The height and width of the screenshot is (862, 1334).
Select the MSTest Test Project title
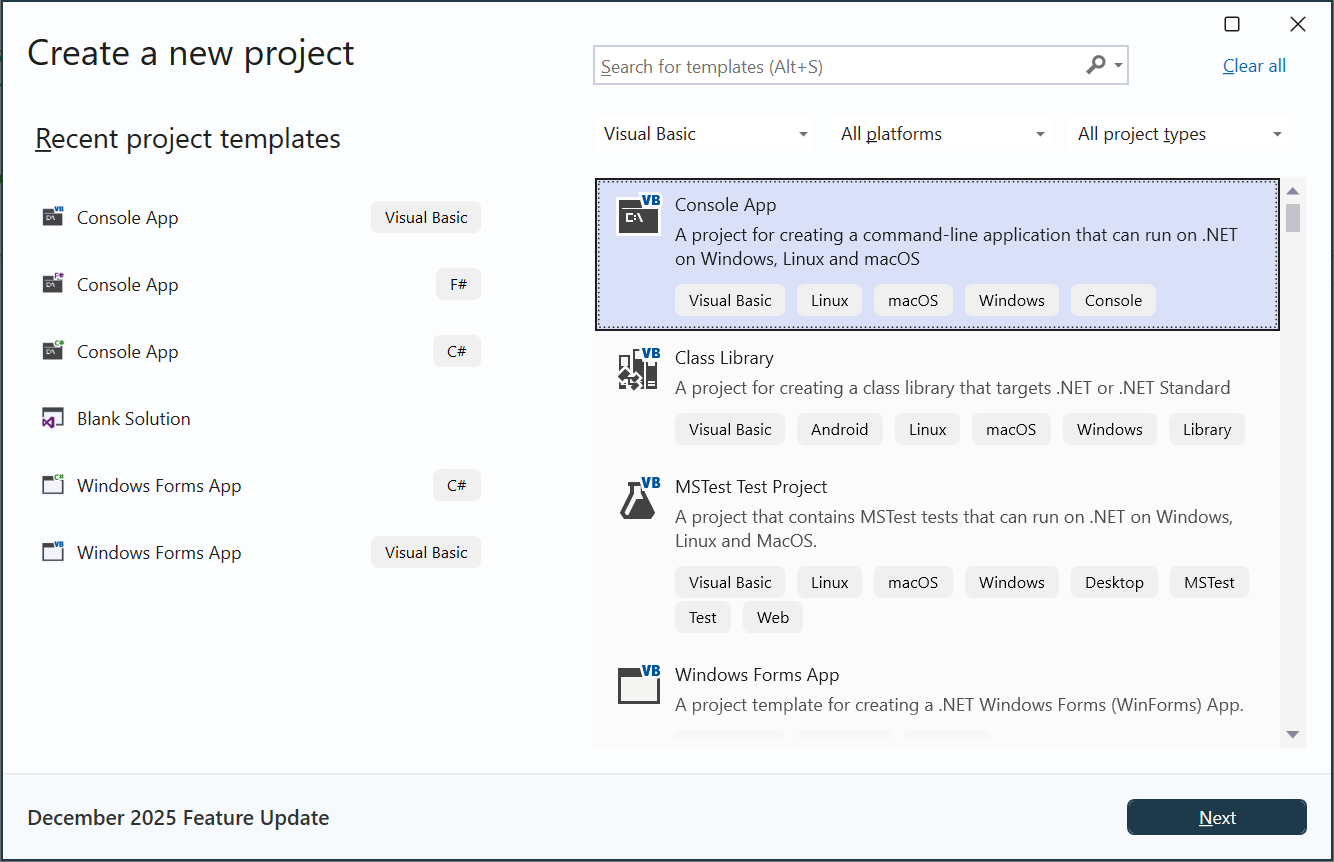[x=751, y=486]
